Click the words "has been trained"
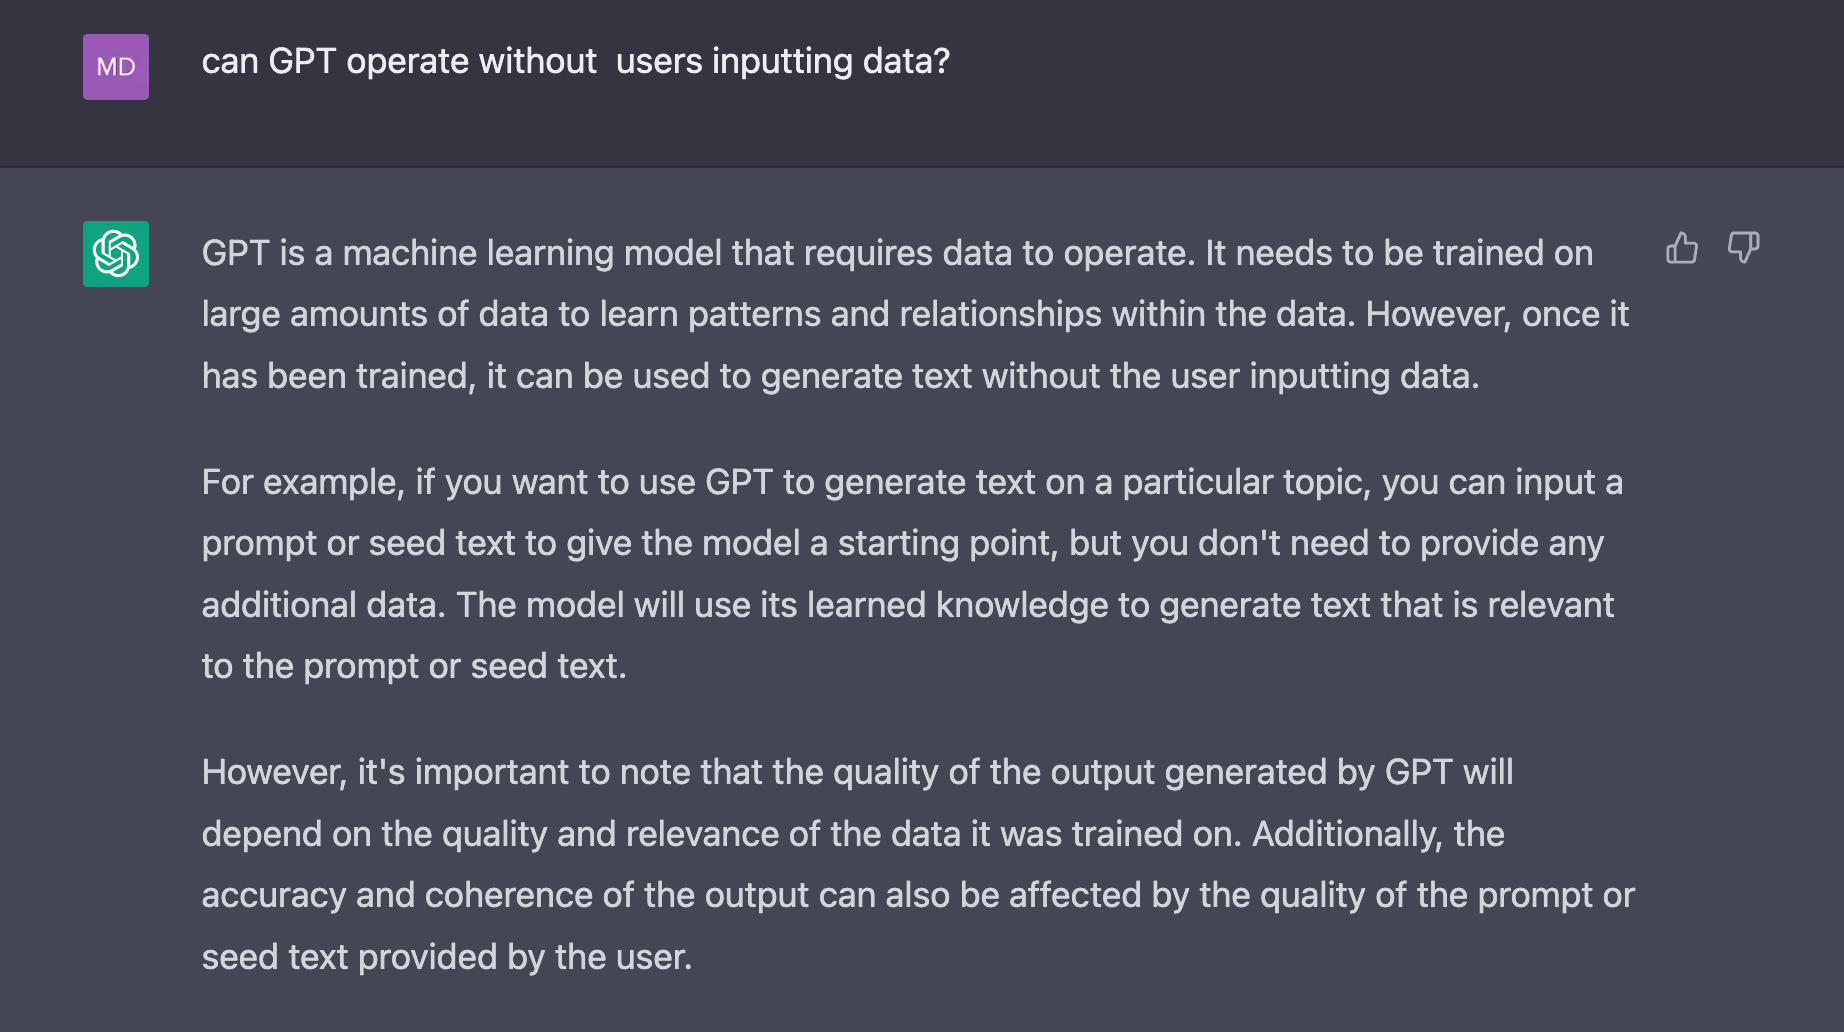The height and width of the screenshot is (1032, 1844). (x=335, y=377)
